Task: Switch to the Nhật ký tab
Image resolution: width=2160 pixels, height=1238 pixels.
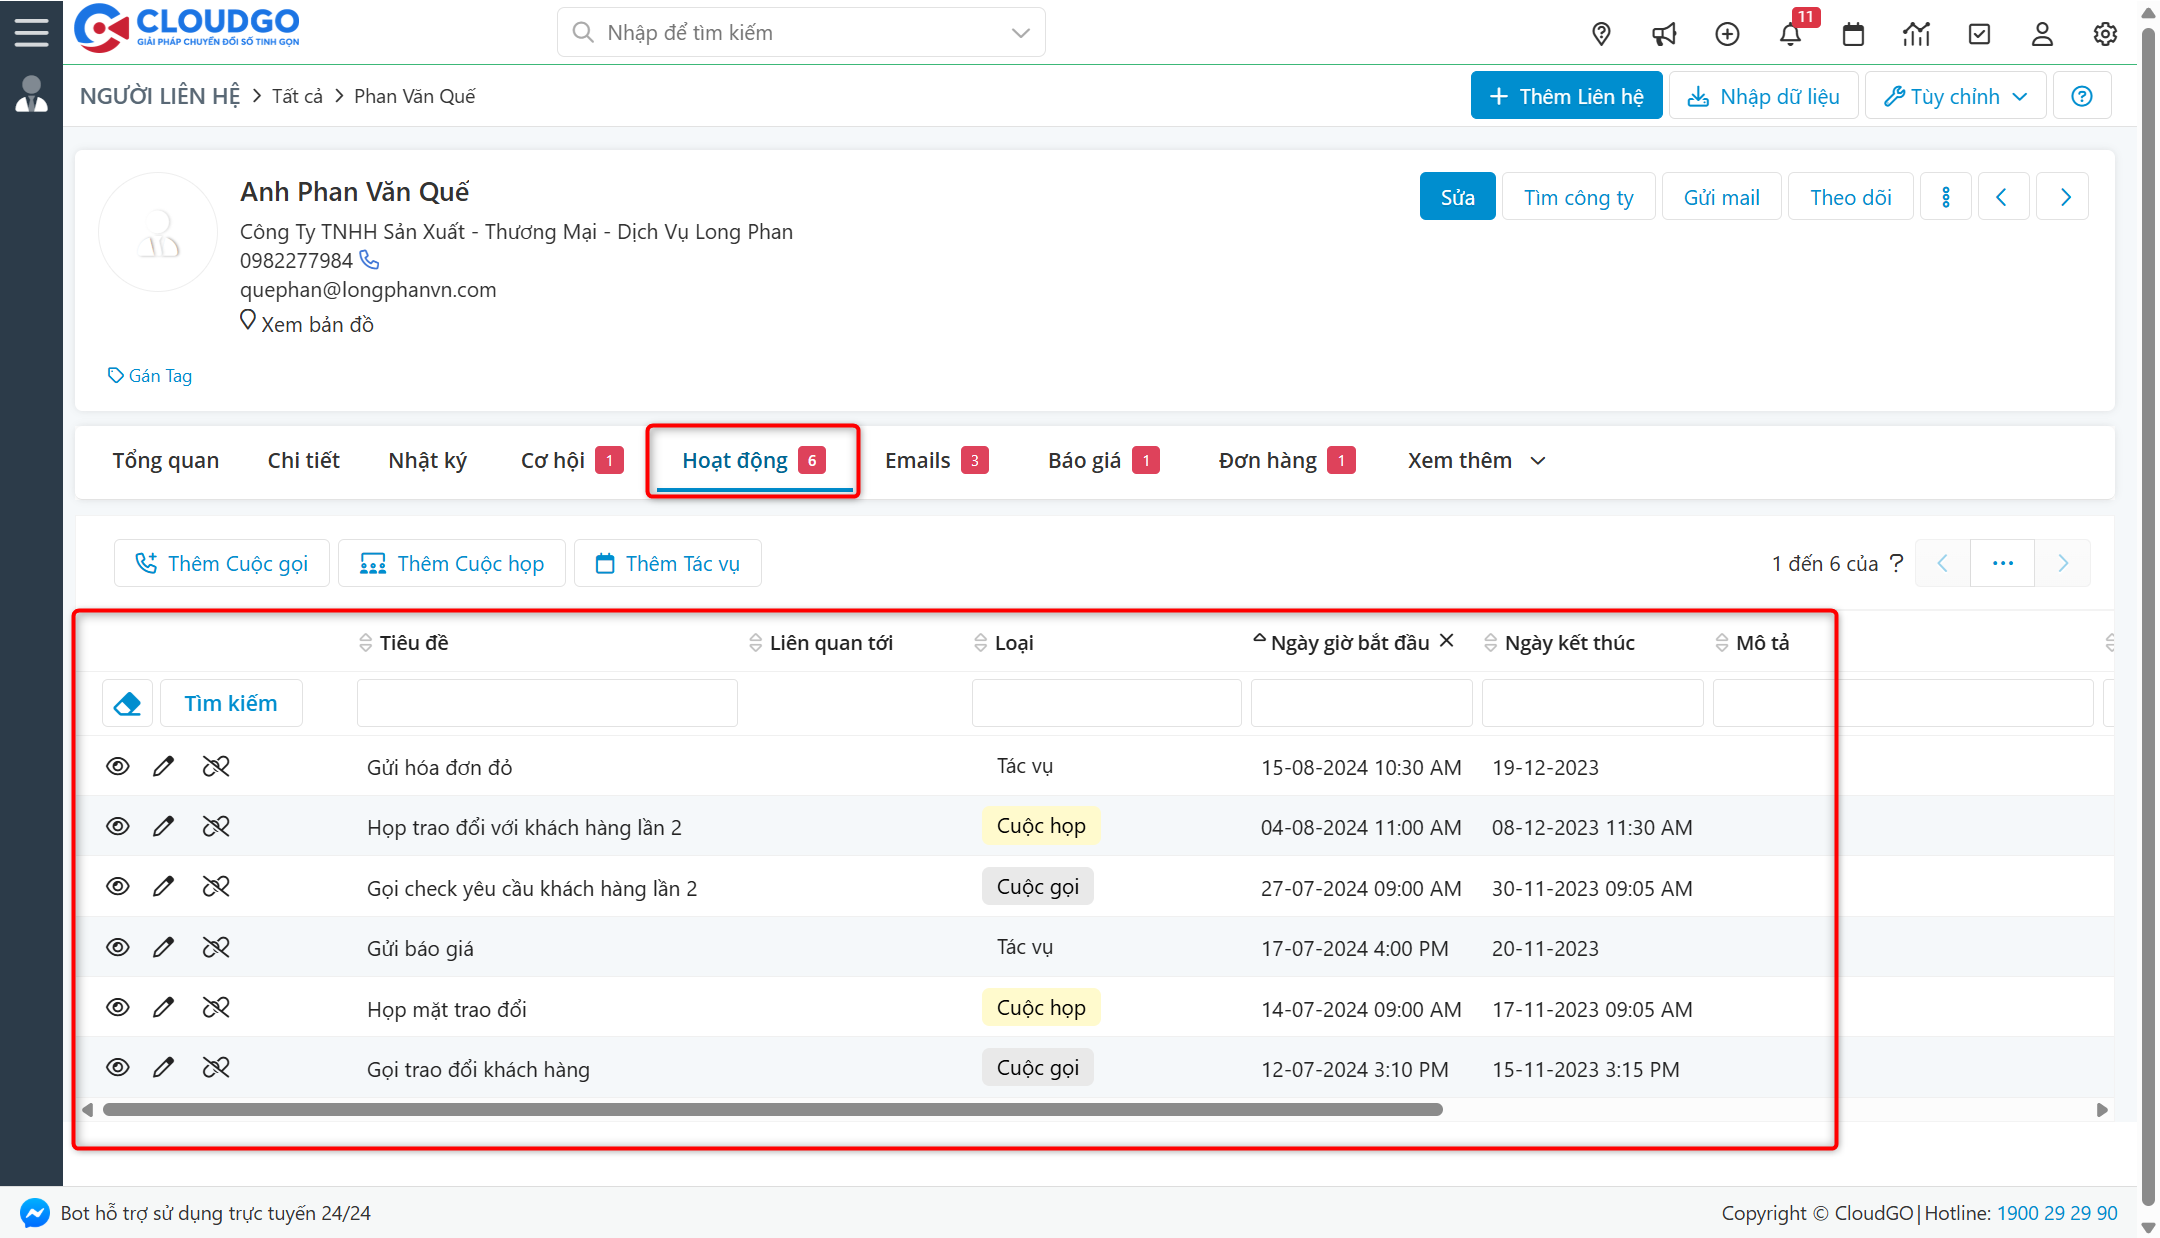Action: 427,461
